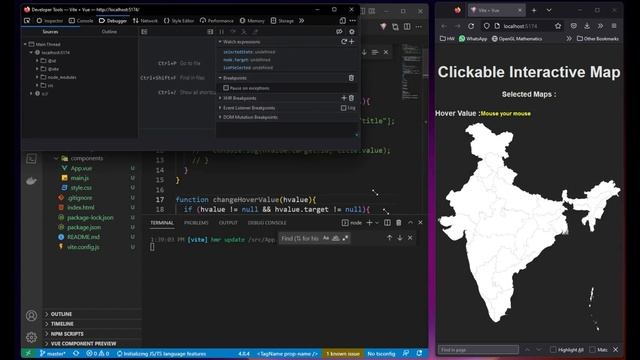The image size is (640, 360).
Task: Select the TERMINAL panel tab
Action: pos(162,222)
